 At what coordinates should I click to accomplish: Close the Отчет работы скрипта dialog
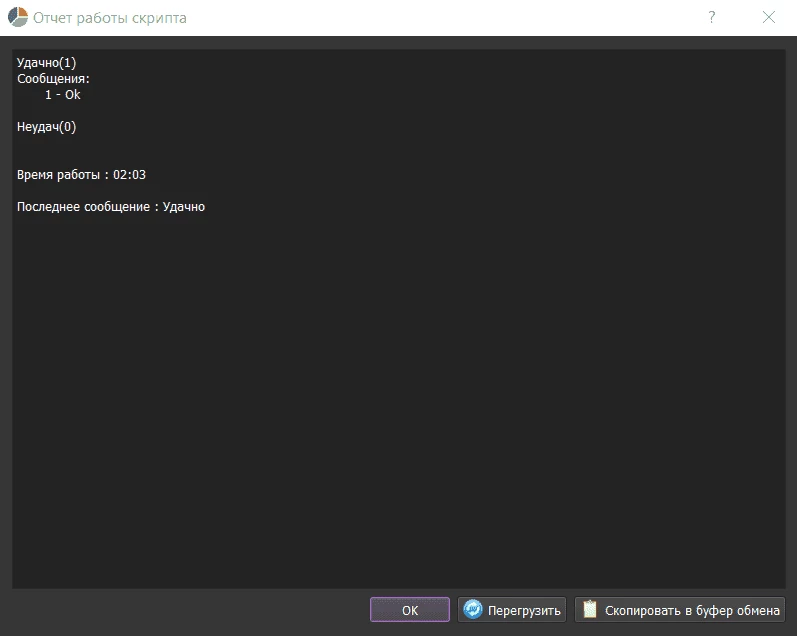[x=769, y=17]
